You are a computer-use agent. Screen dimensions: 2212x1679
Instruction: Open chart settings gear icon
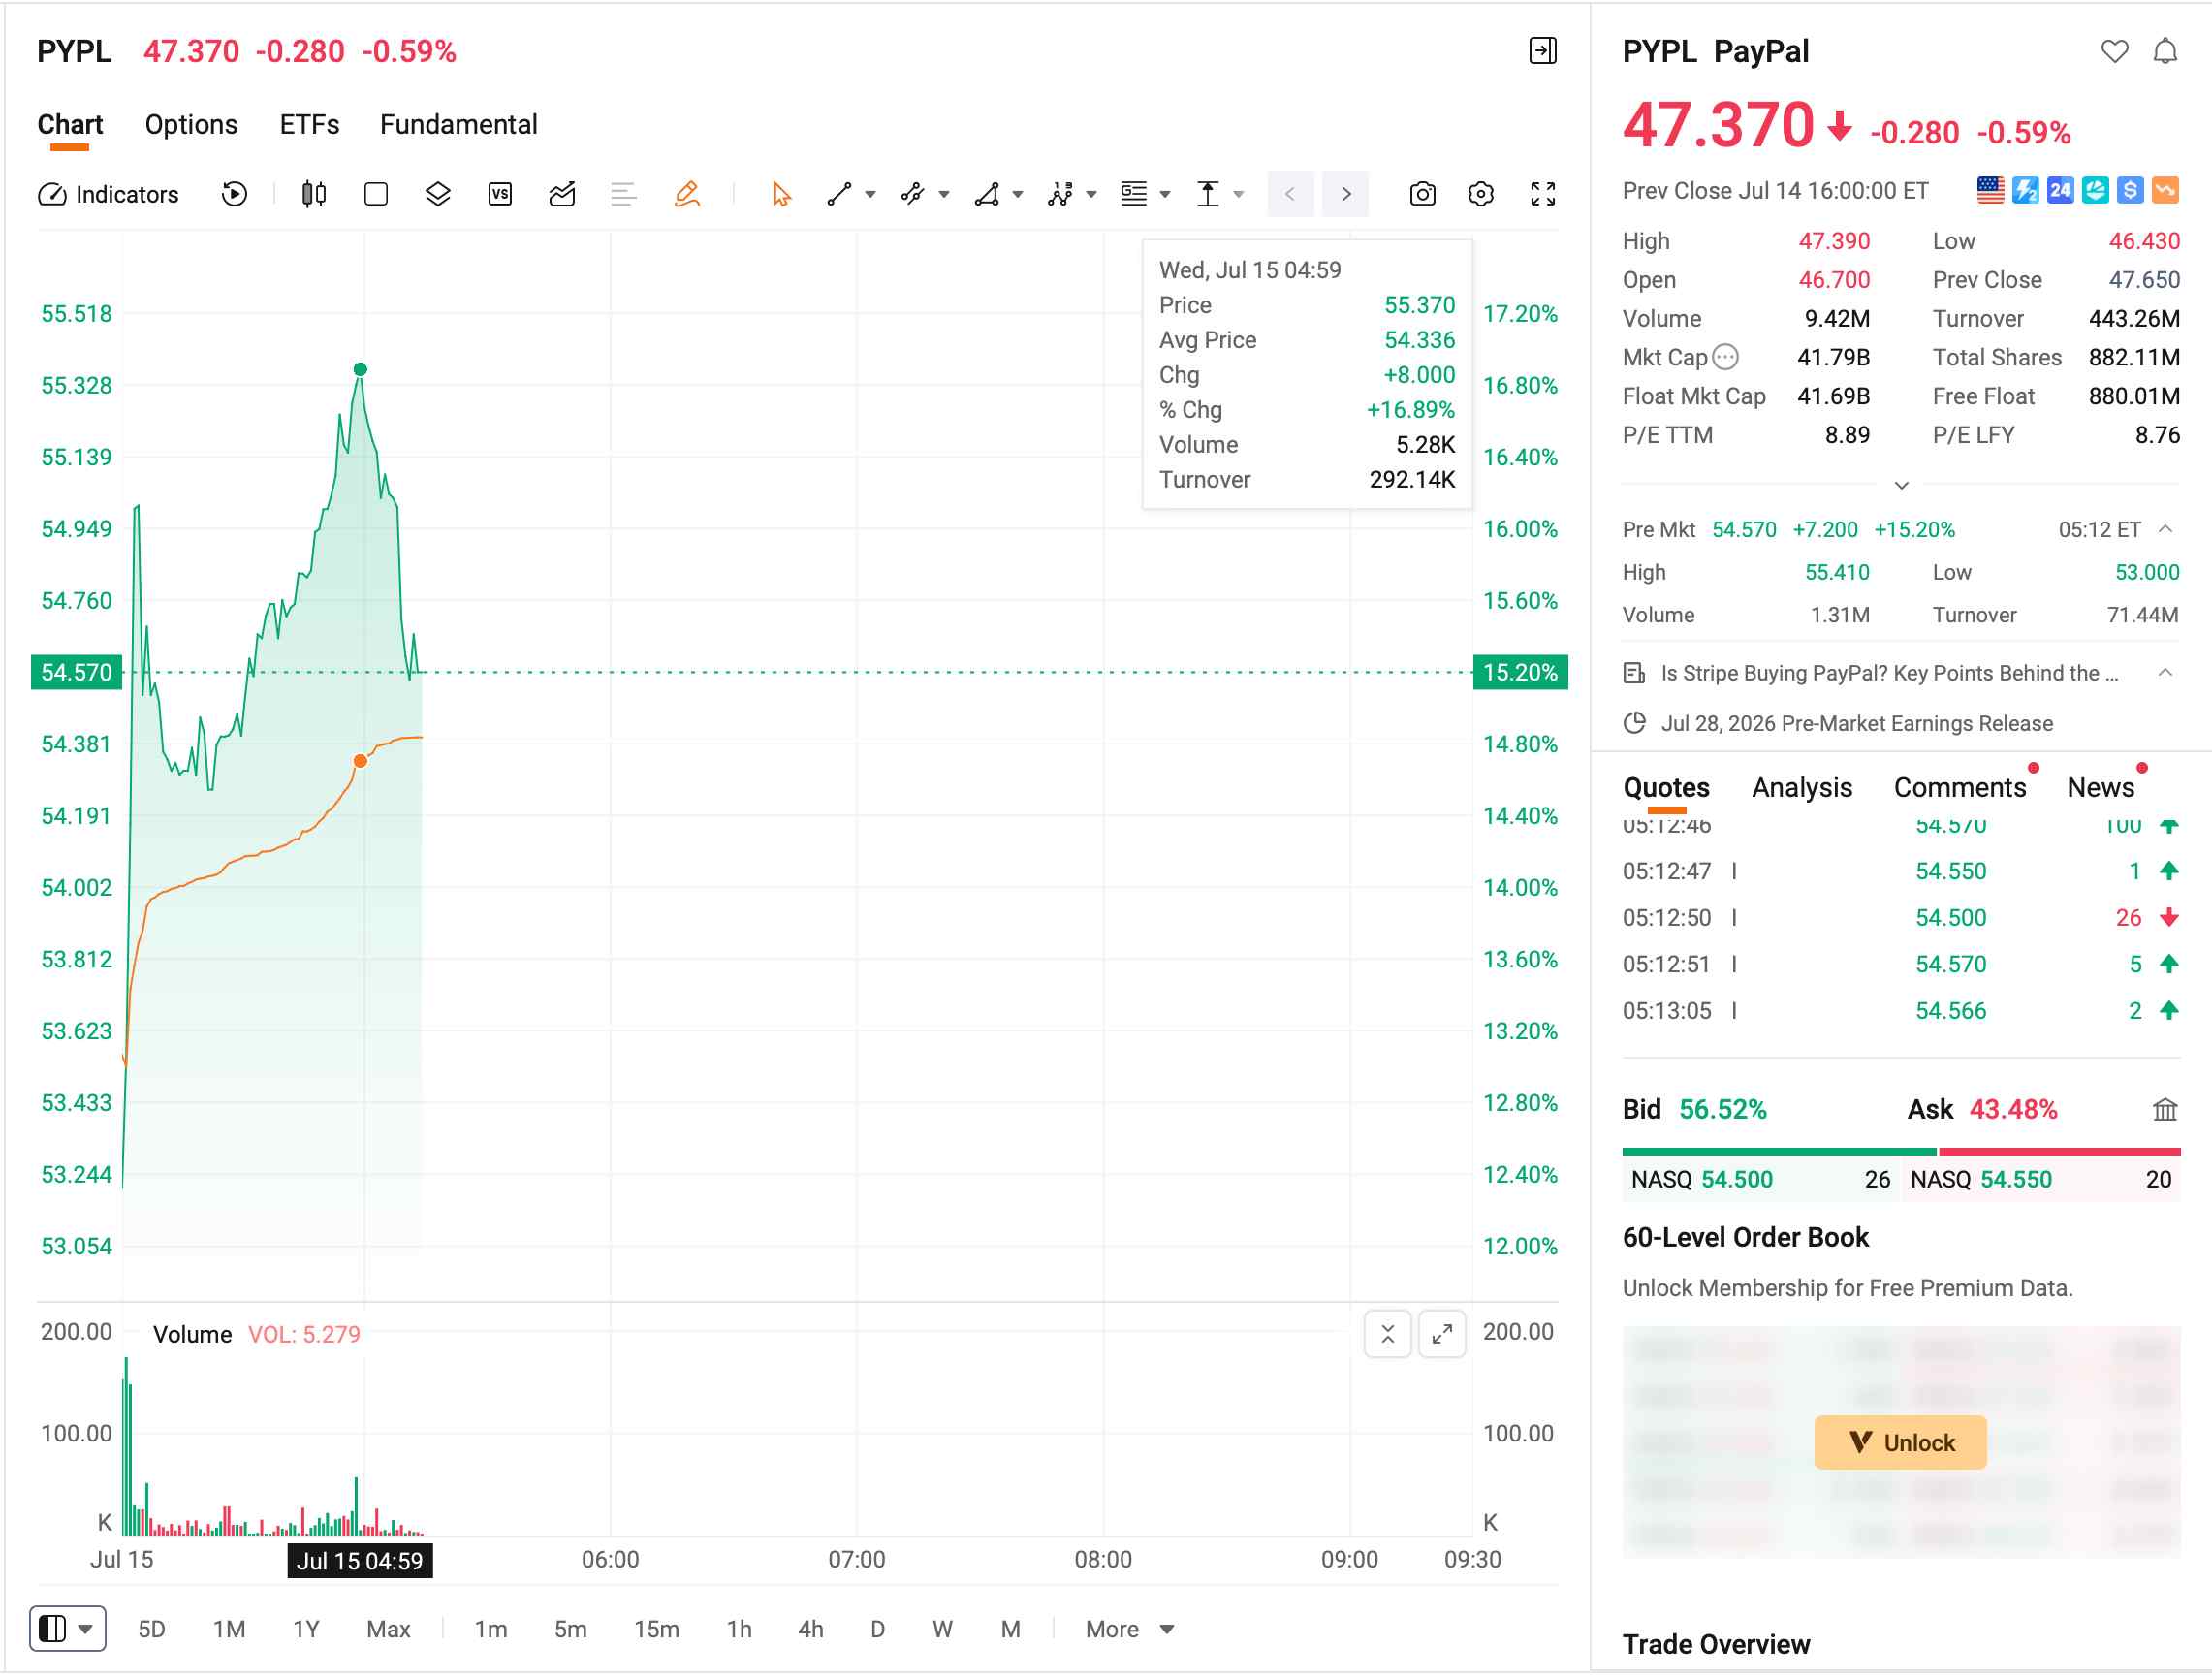pyautogui.click(x=1481, y=194)
